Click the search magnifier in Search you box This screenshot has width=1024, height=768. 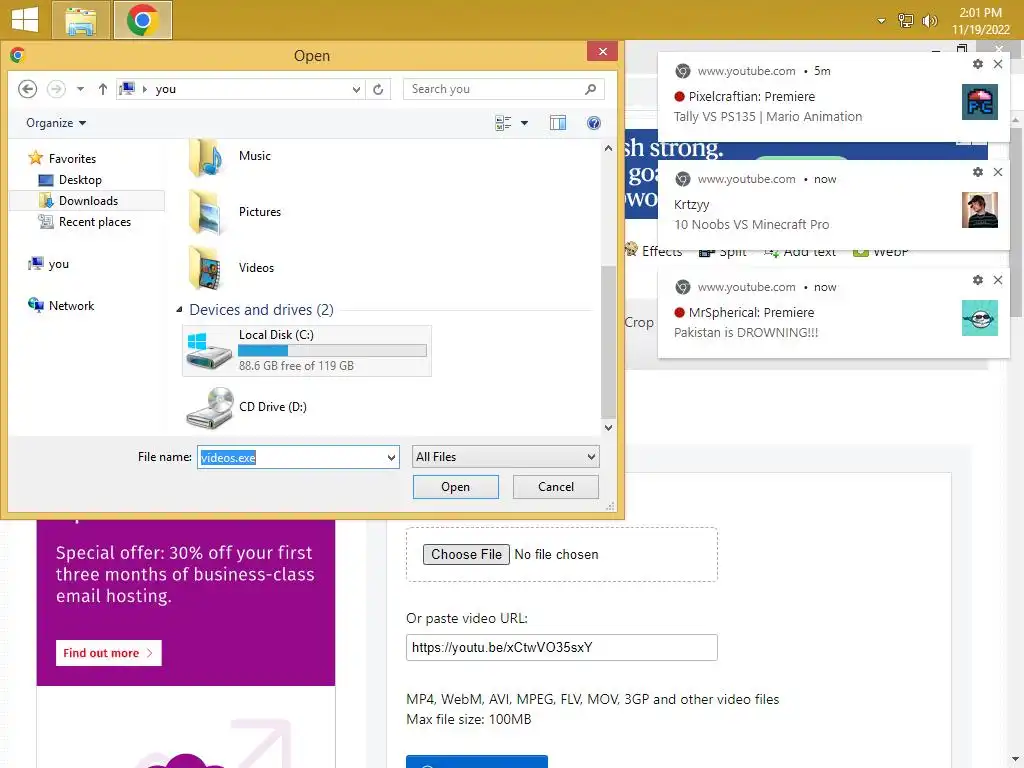pos(590,89)
